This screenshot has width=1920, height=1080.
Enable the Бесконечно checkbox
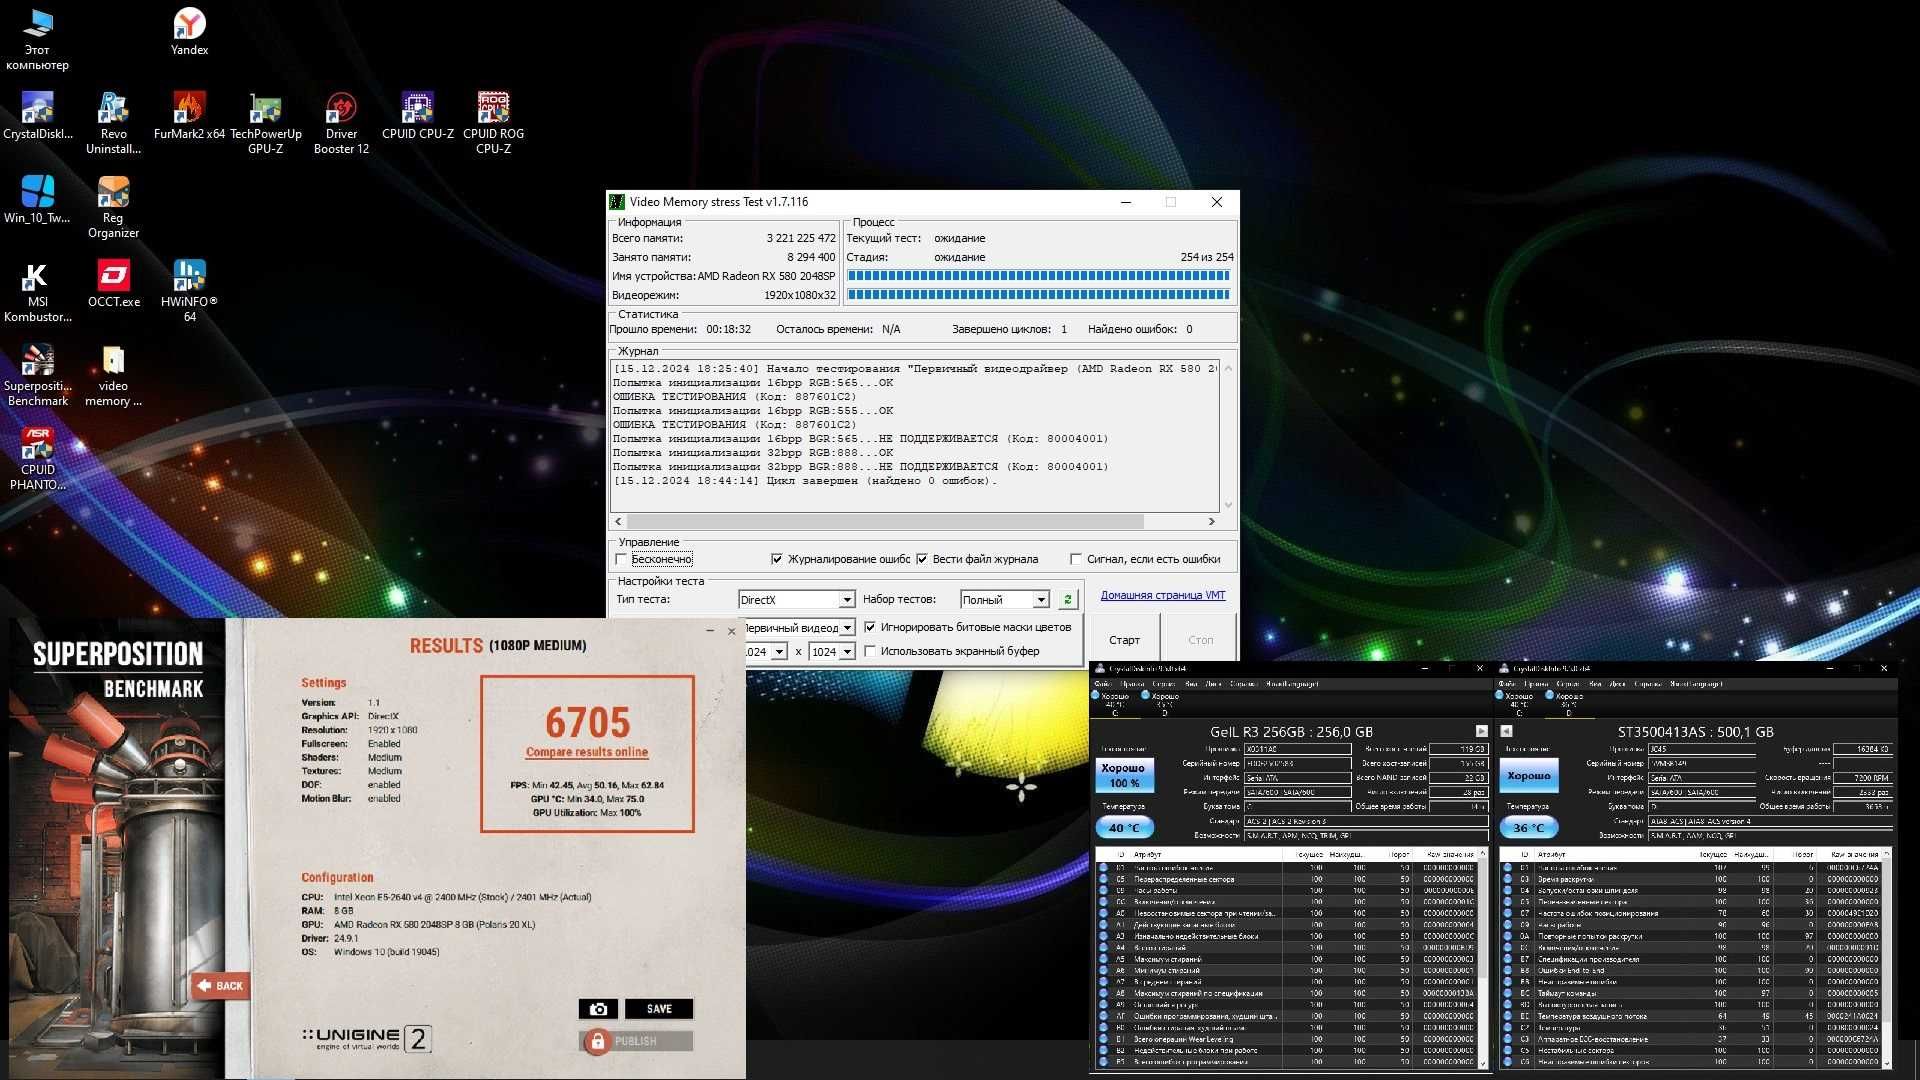pos(621,559)
